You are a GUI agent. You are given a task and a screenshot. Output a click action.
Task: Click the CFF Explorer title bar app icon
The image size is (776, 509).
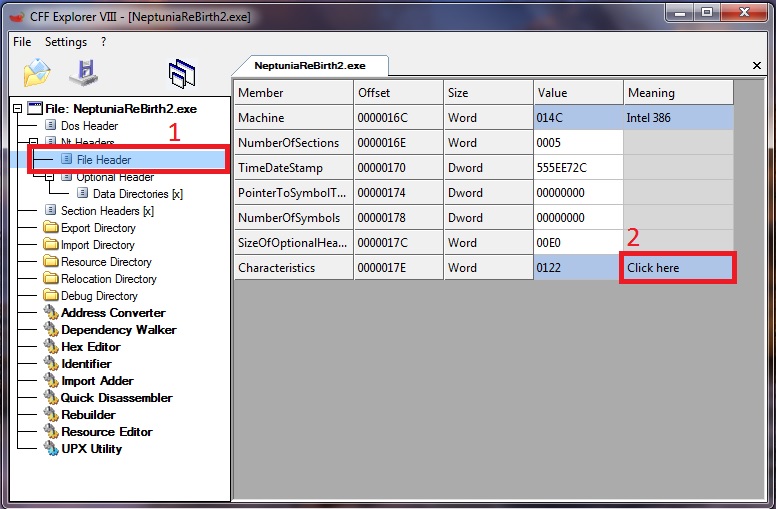click(17, 17)
